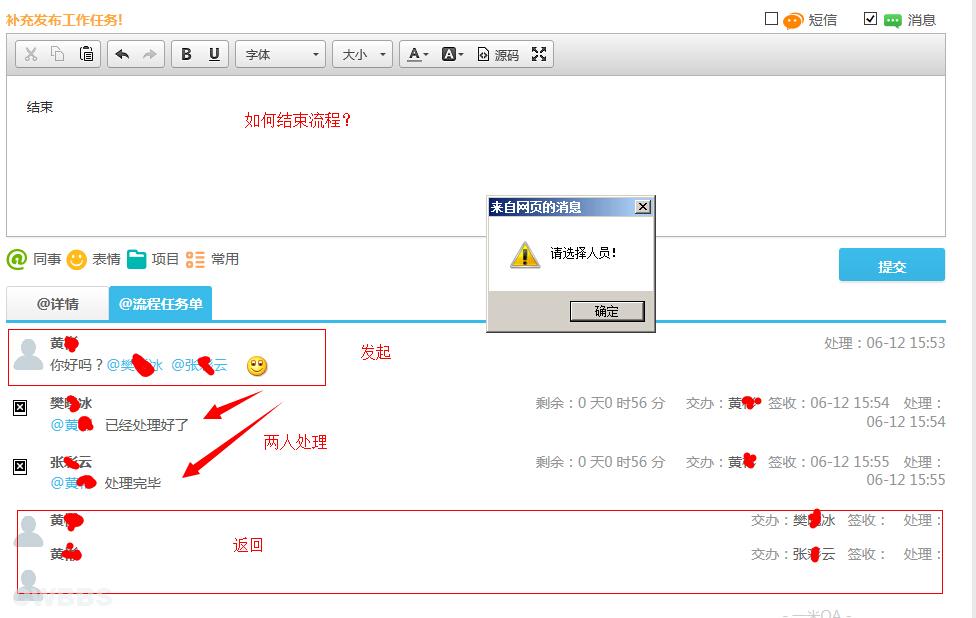
Task: Select the @流程任务单 tab
Action: 161,304
